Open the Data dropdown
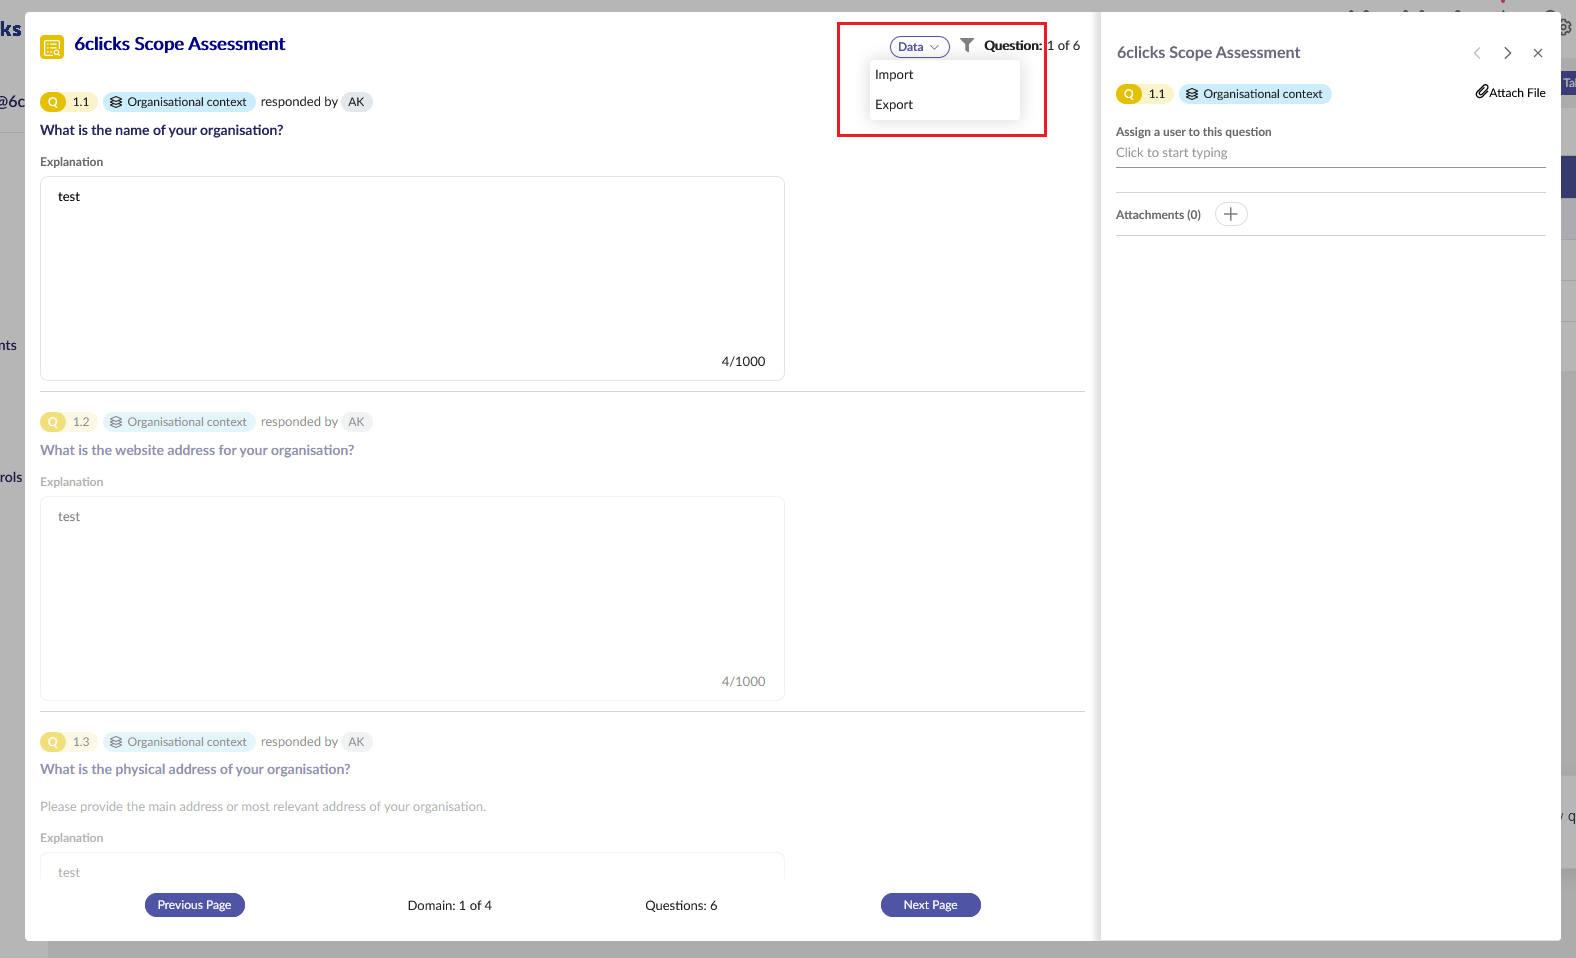Screen dimensions: 1576x958 coord(919,47)
